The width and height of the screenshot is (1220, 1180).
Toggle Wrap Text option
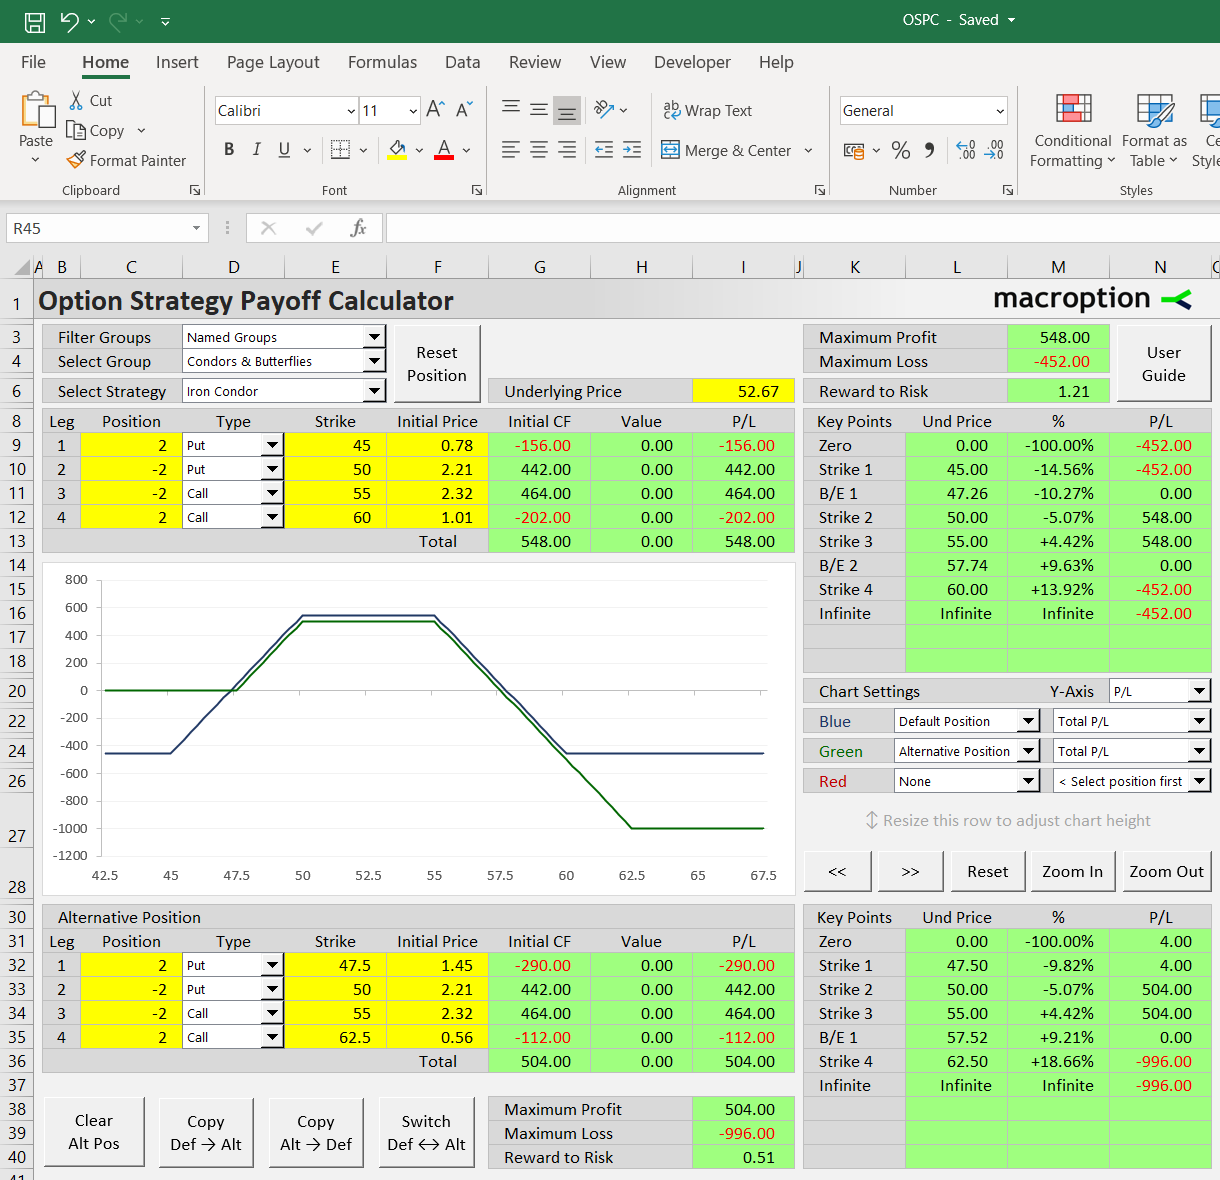[708, 110]
